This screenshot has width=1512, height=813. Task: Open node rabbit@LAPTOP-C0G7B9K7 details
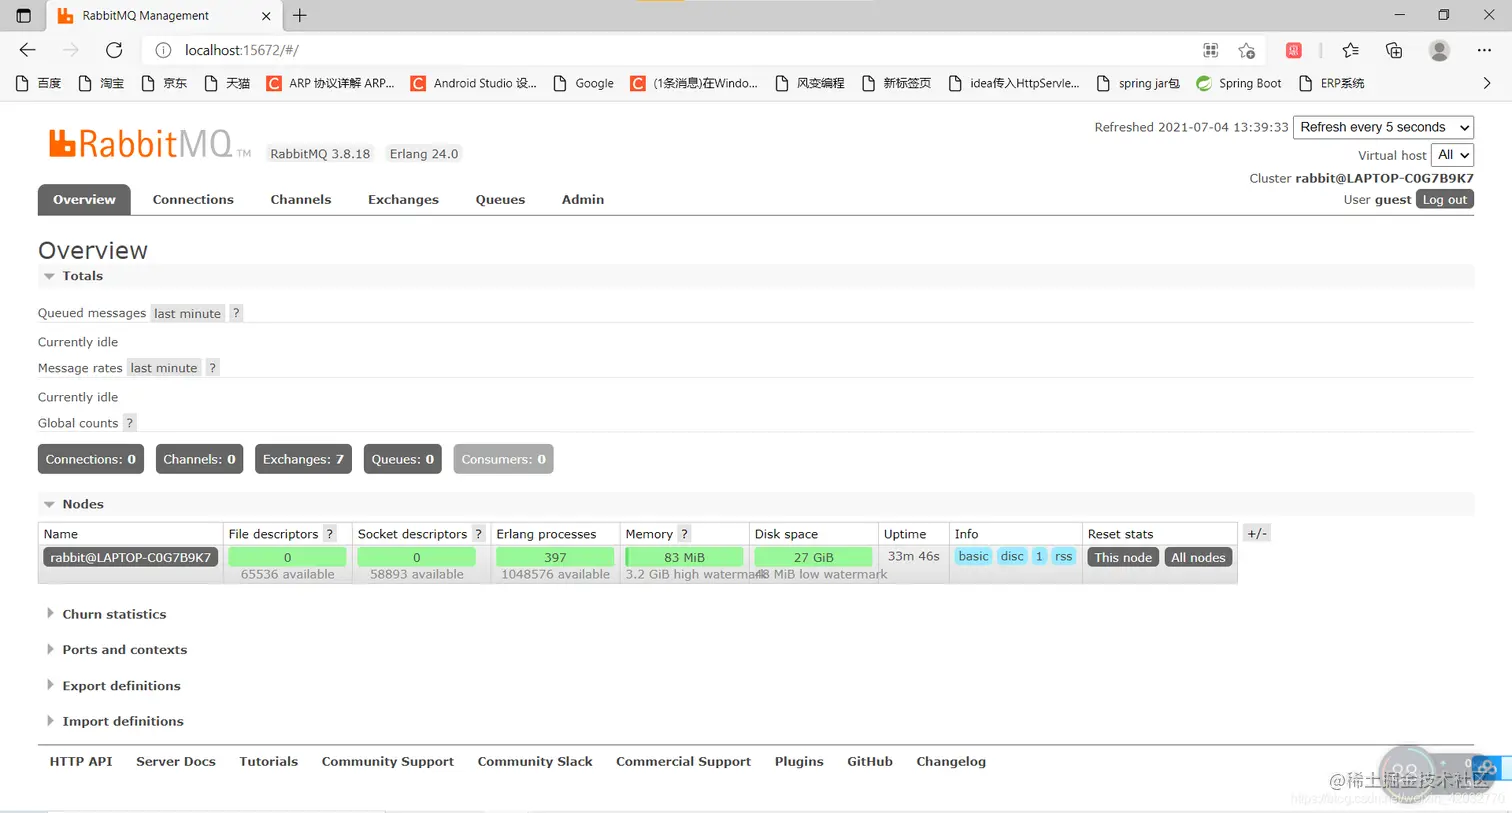point(130,557)
